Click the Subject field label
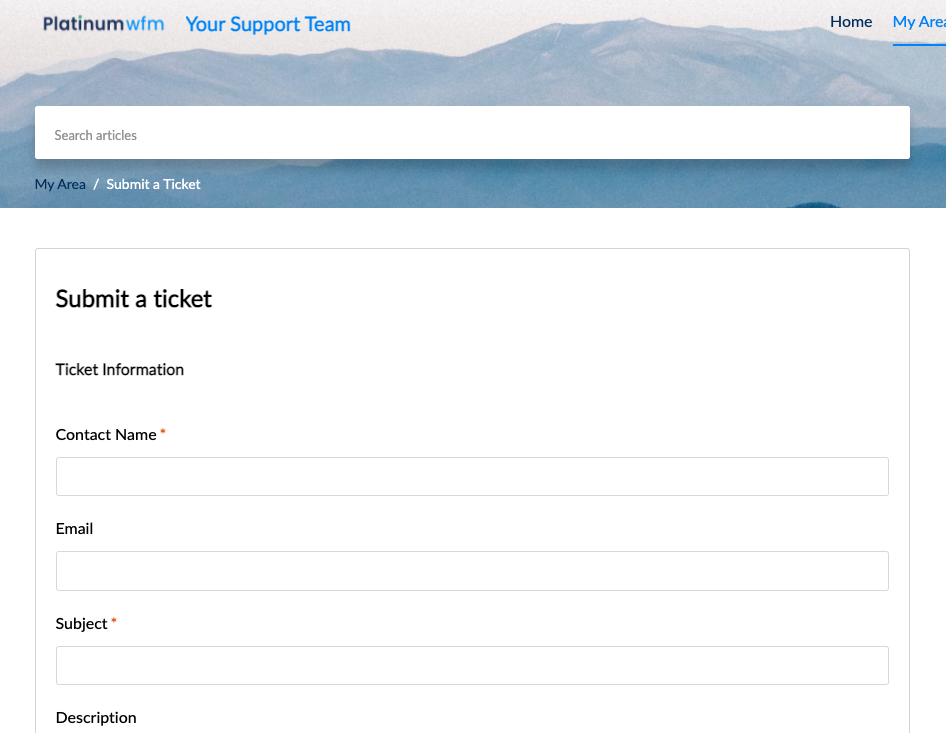This screenshot has width=946, height=733. (x=81, y=624)
